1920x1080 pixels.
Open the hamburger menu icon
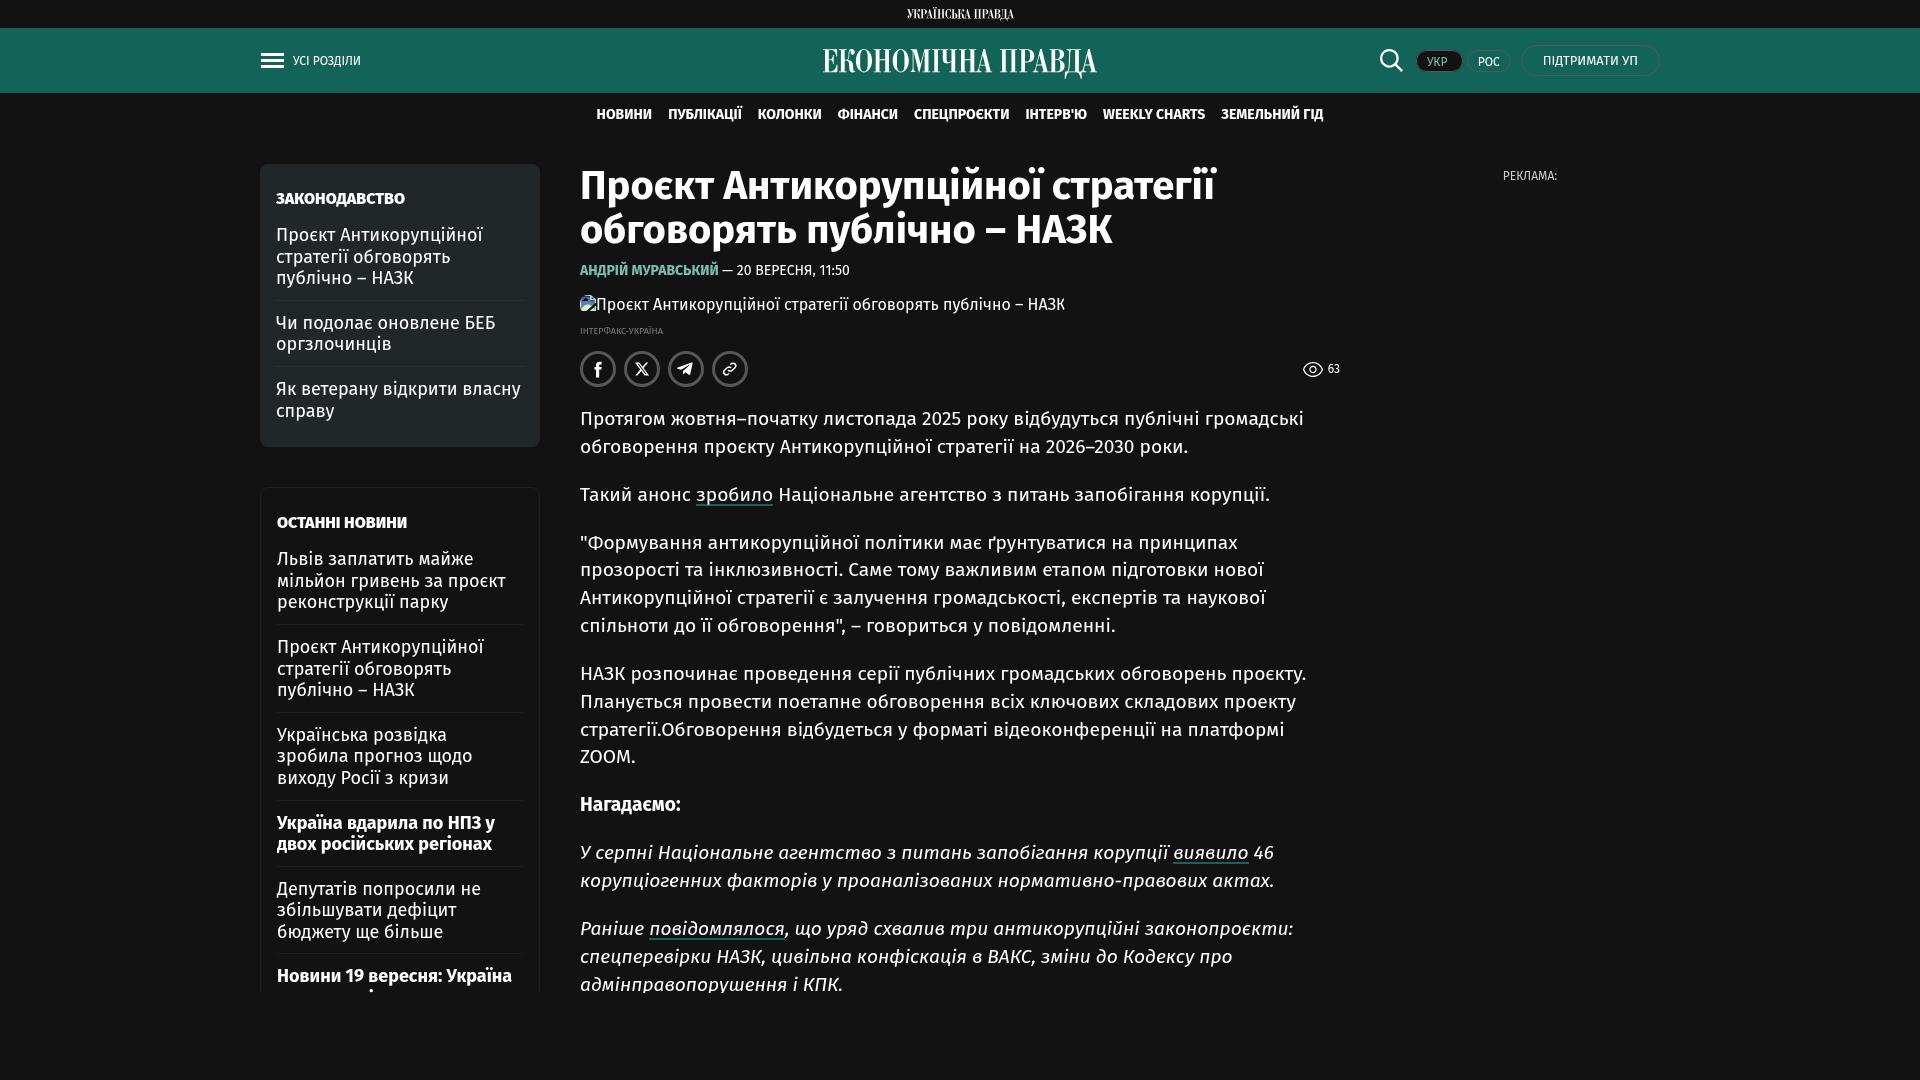pyautogui.click(x=272, y=61)
